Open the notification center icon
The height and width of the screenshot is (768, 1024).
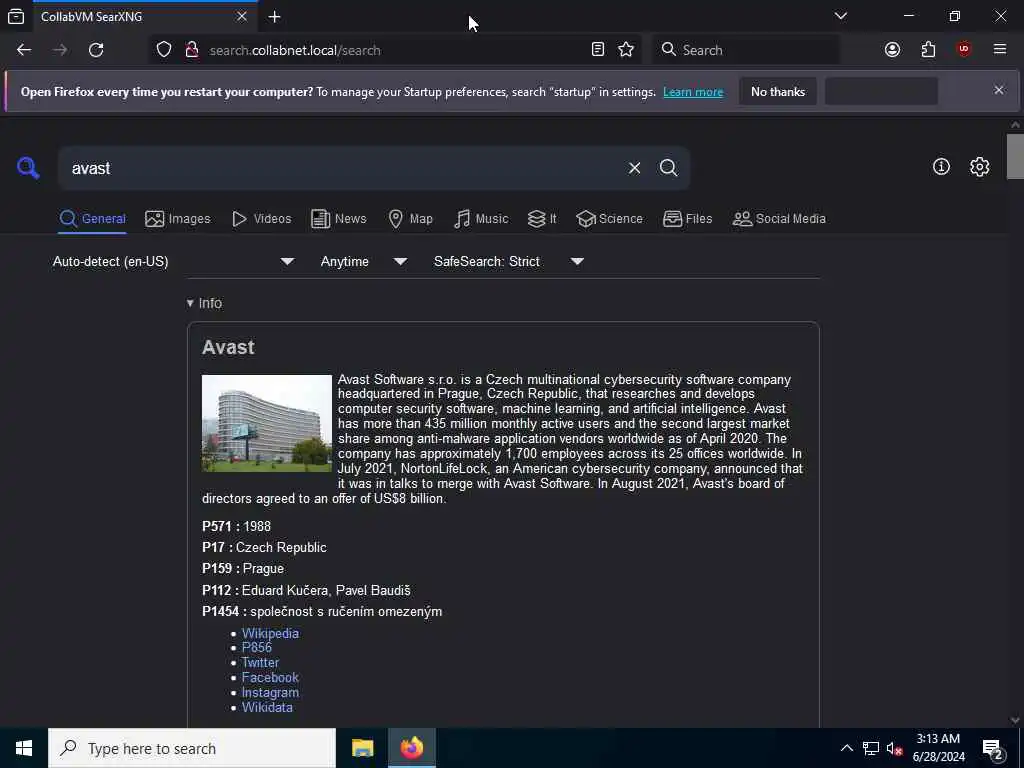pos(993,748)
